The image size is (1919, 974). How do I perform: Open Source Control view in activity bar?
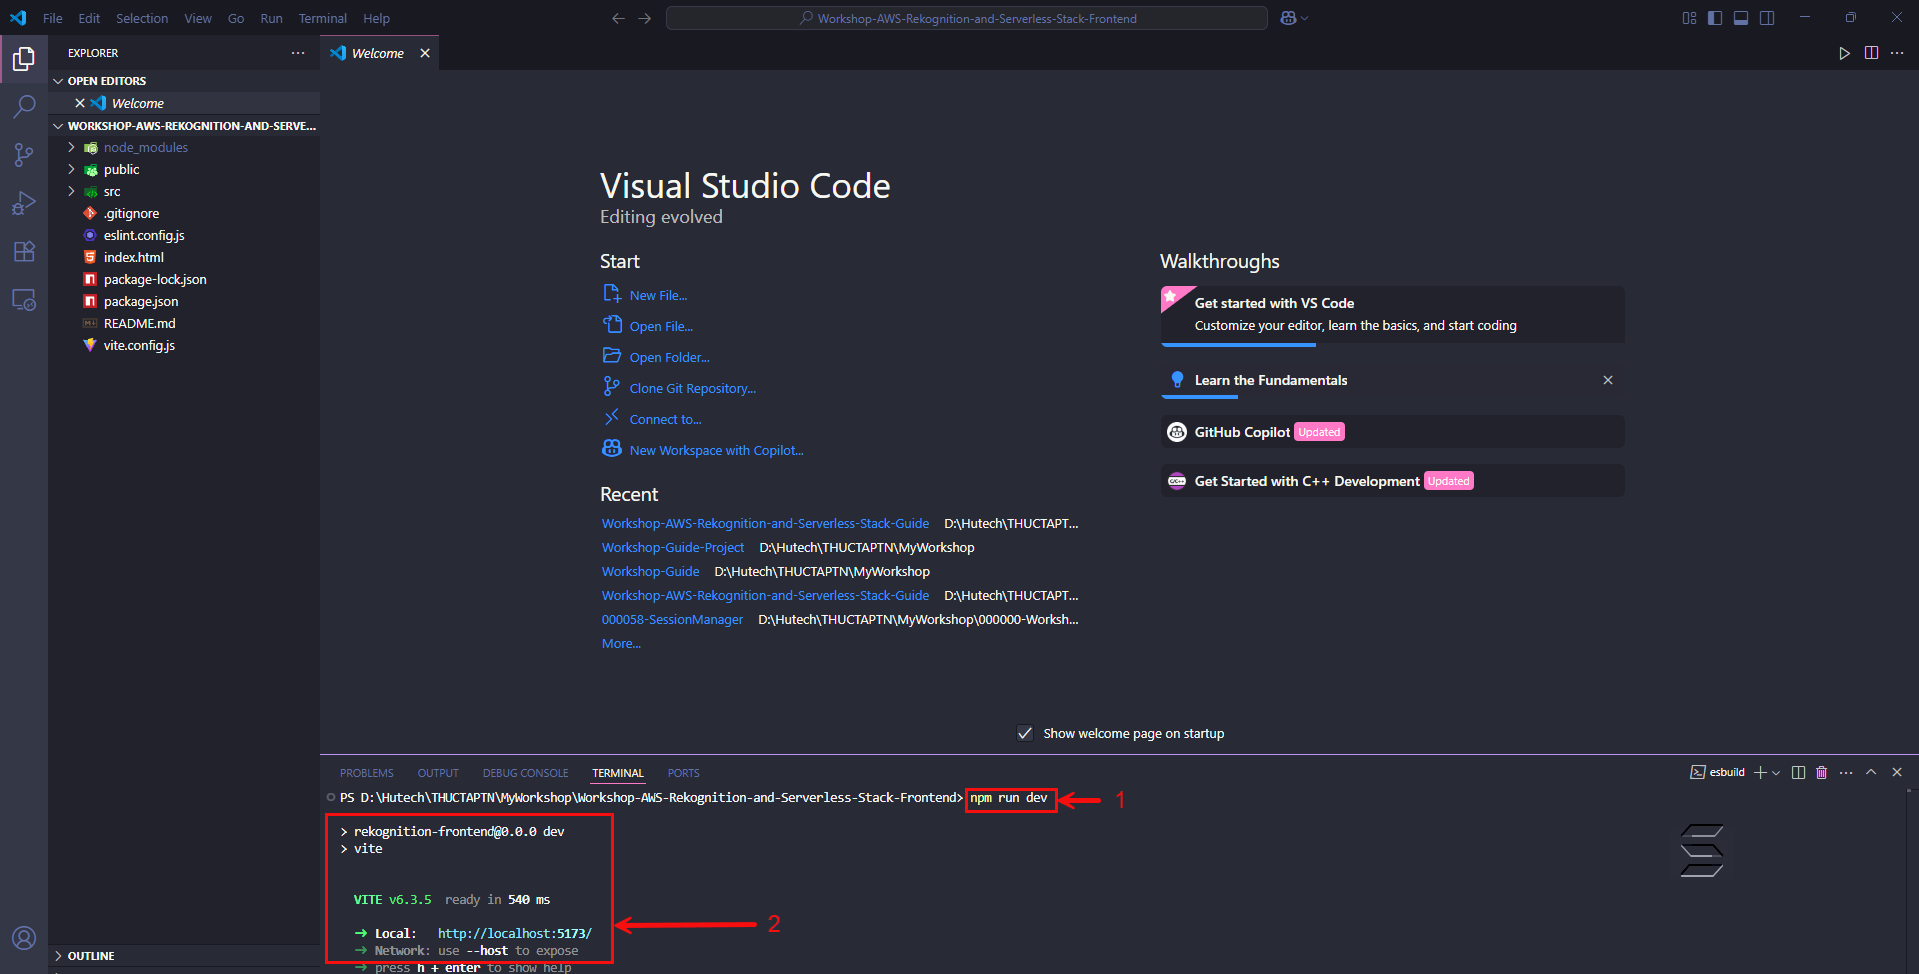pos(24,155)
